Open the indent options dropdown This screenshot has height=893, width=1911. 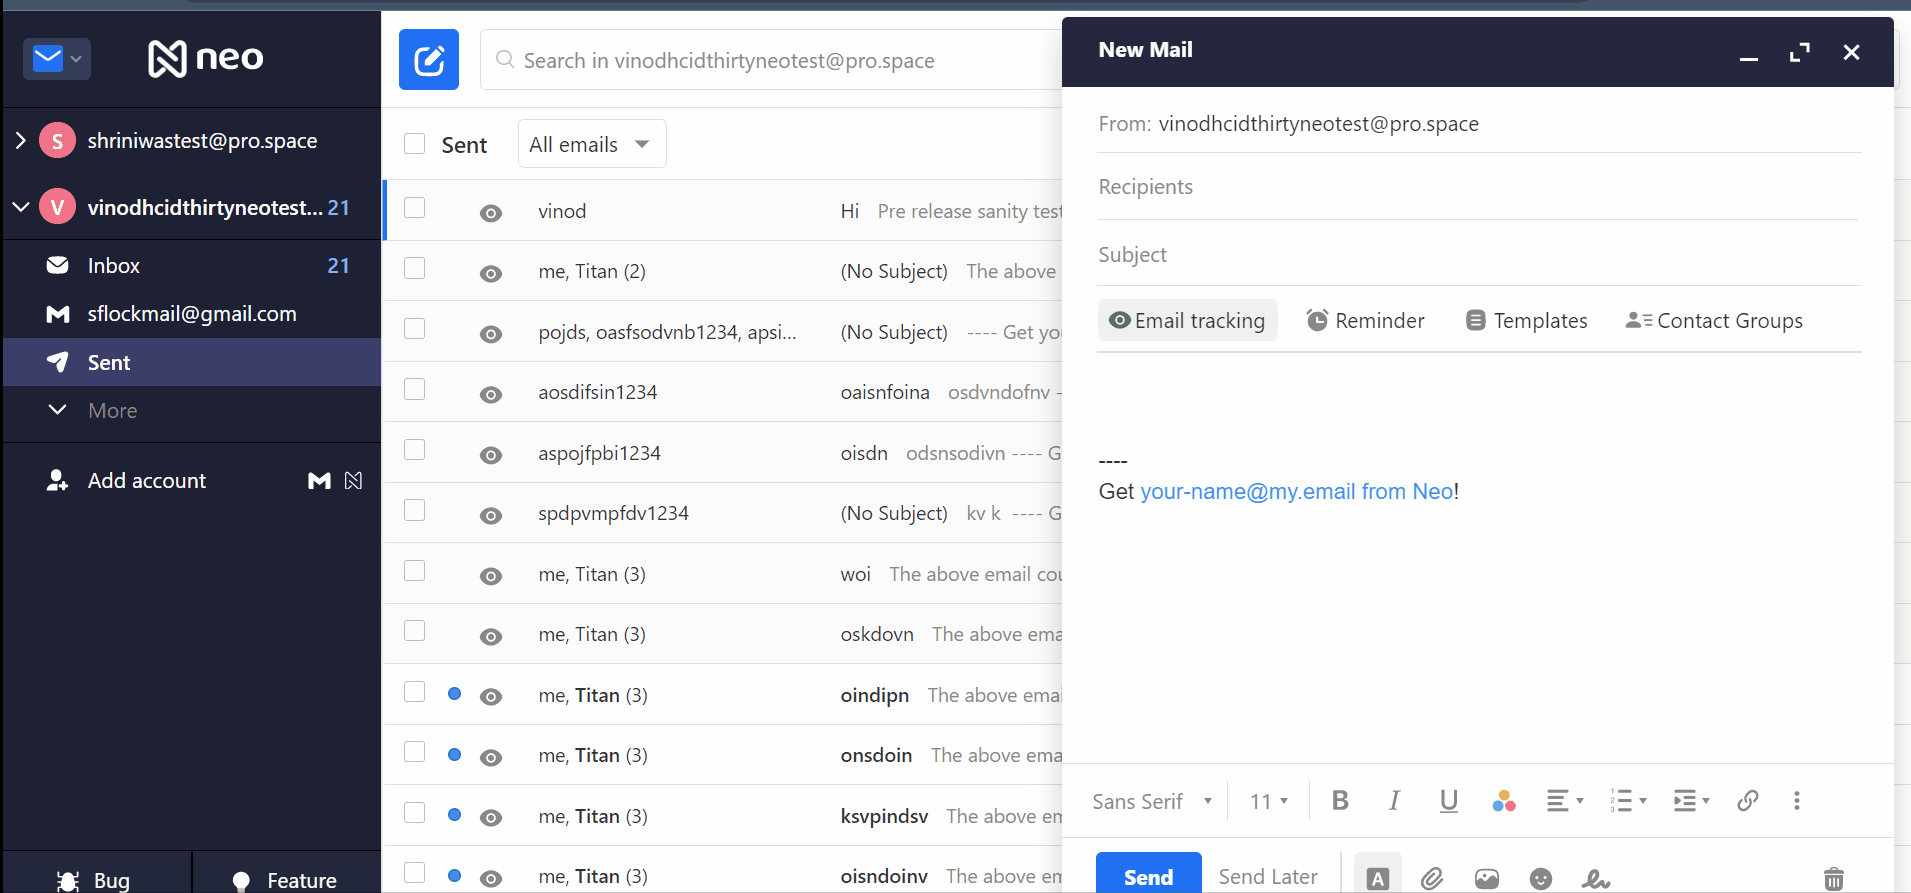(1692, 801)
